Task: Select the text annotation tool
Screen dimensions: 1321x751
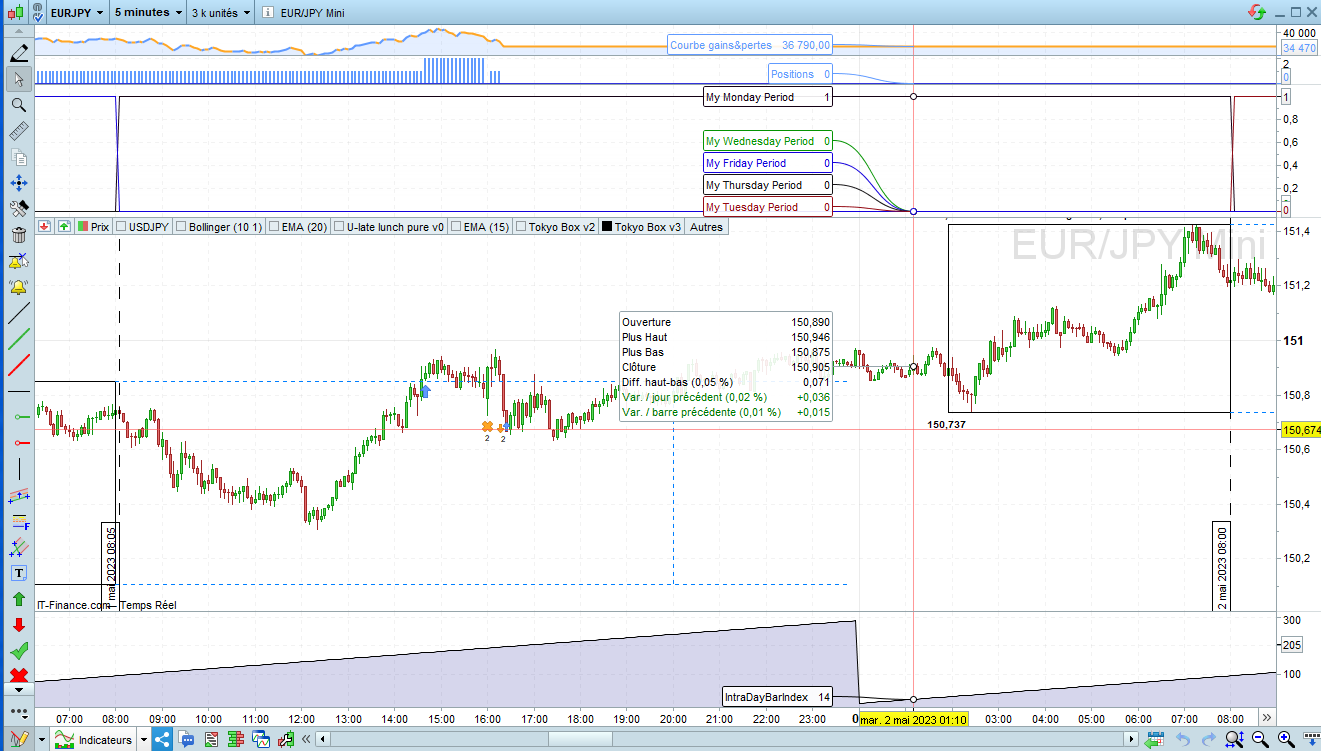Action: 18,573
